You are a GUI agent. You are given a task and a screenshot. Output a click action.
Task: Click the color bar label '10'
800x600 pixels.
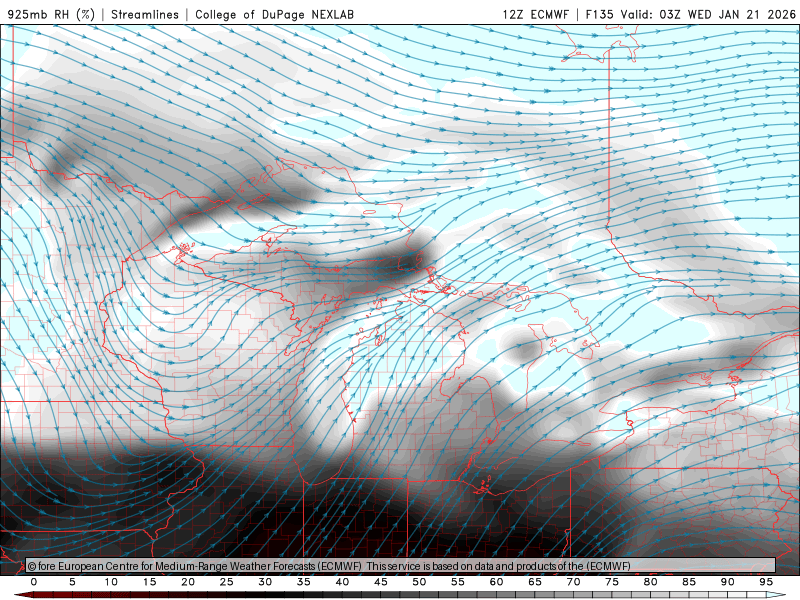[111, 582]
